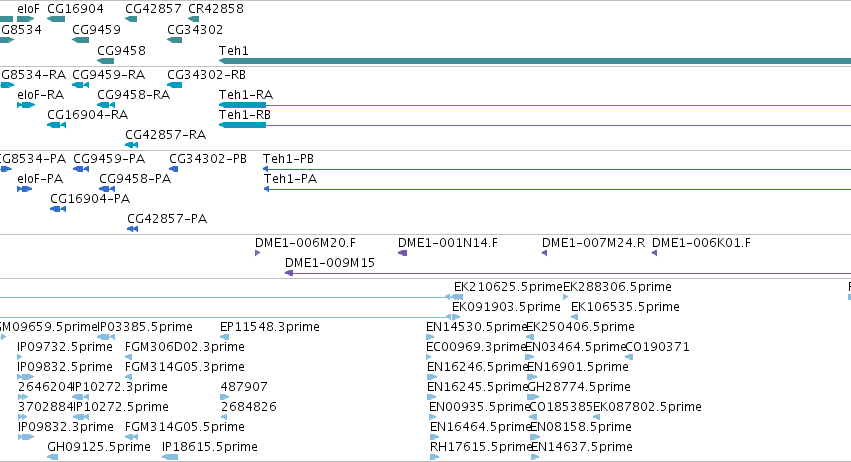
Task: Click the CG9458-PA protein glyph
Action: tap(107, 189)
